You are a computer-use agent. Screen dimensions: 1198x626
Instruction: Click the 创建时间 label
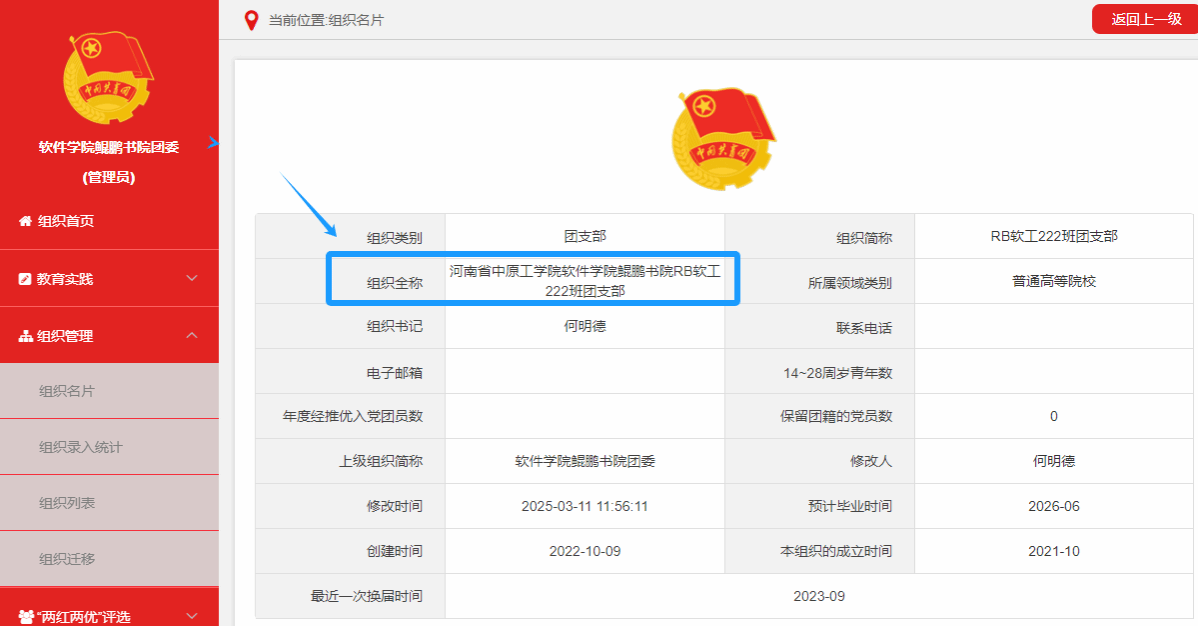(394, 551)
